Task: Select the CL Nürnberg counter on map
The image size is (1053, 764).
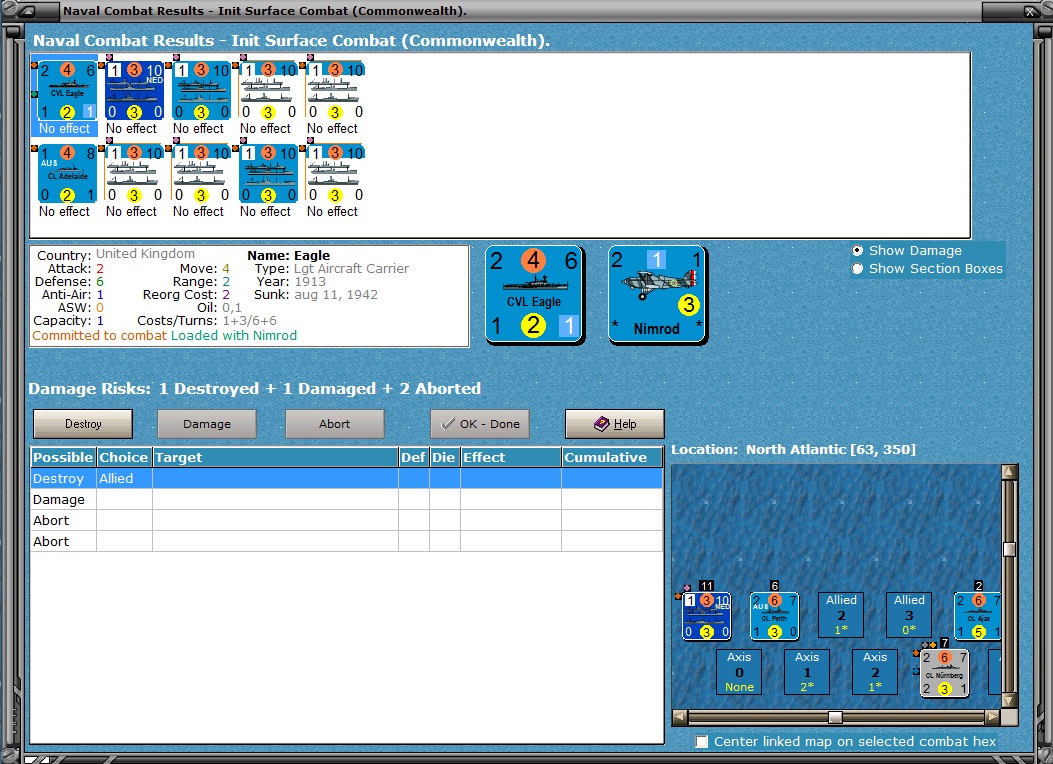Action: click(x=944, y=673)
